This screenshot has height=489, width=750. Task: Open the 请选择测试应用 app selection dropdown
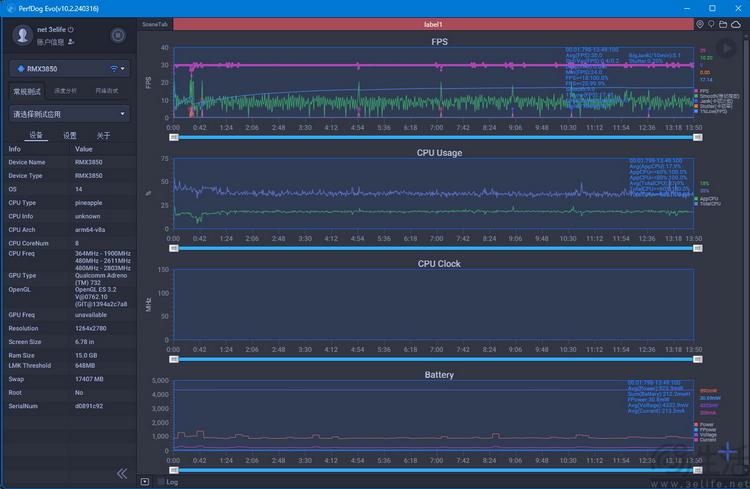(x=69, y=114)
